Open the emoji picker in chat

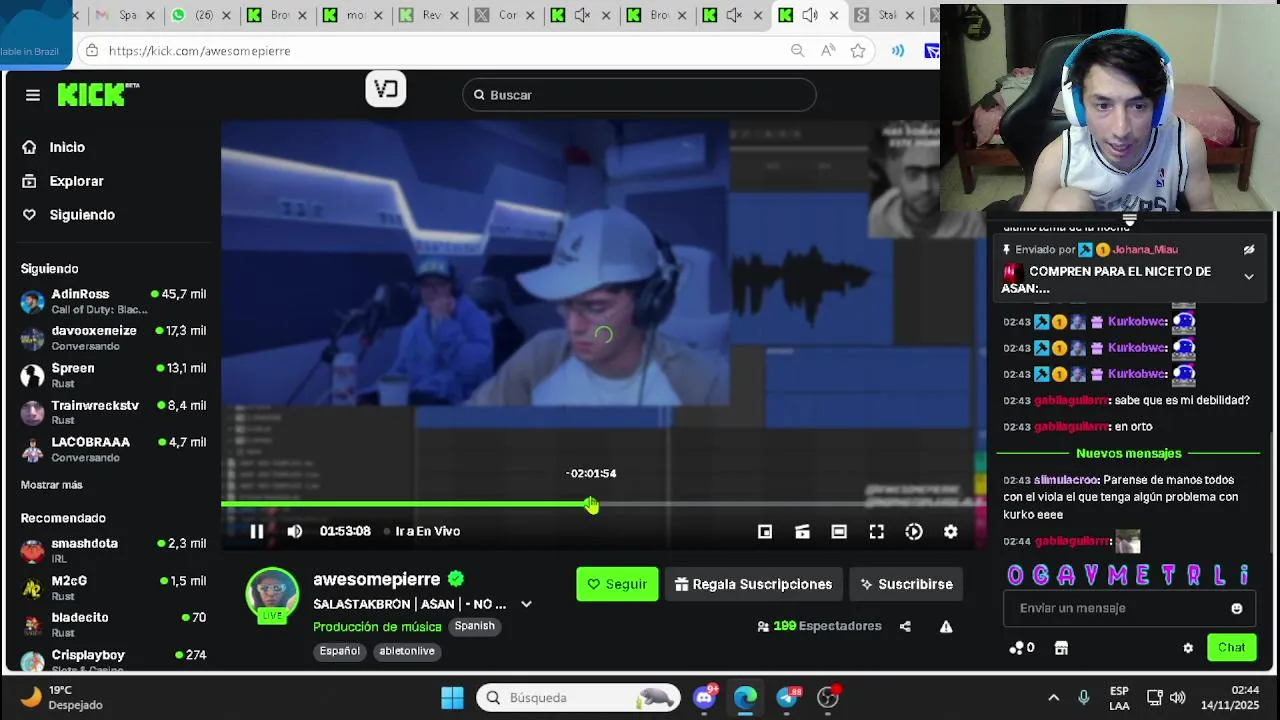point(1237,609)
